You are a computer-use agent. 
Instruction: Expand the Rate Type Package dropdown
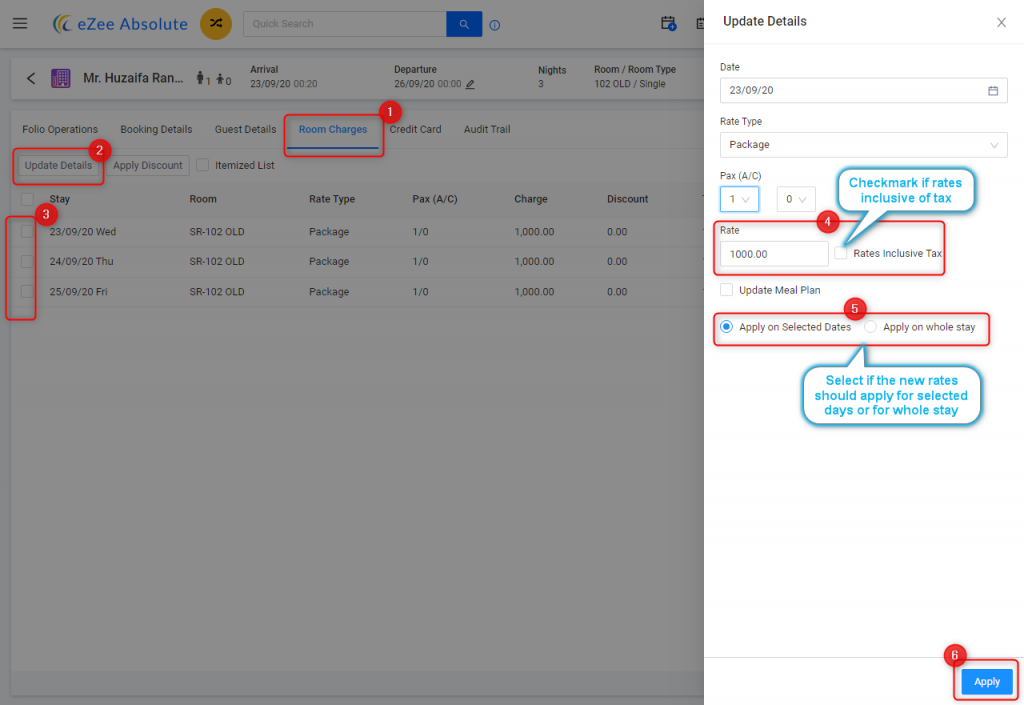[x=863, y=144]
